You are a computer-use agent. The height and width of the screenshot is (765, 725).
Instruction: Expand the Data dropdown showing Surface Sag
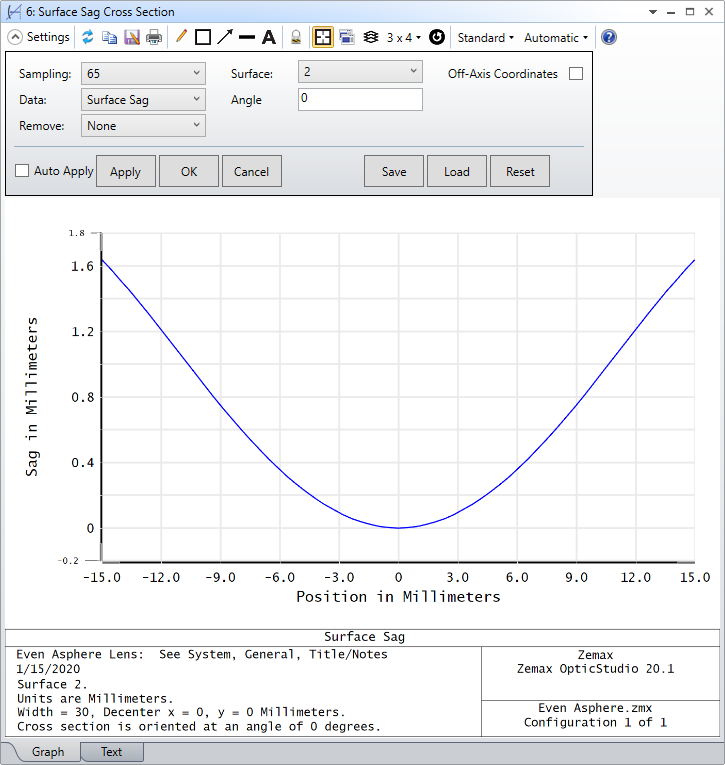(143, 100)
